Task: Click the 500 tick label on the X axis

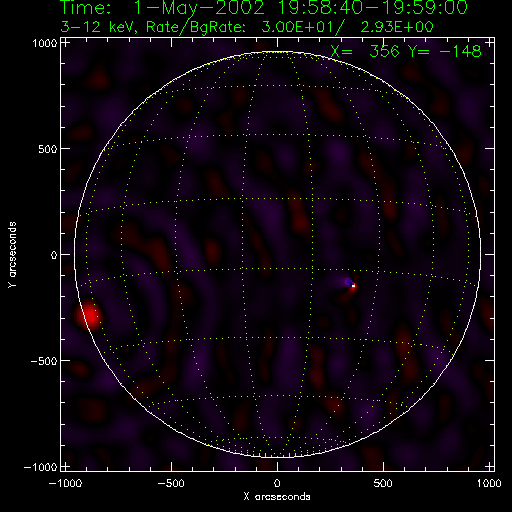Action: pyautogui.click(x=383, y=483)
